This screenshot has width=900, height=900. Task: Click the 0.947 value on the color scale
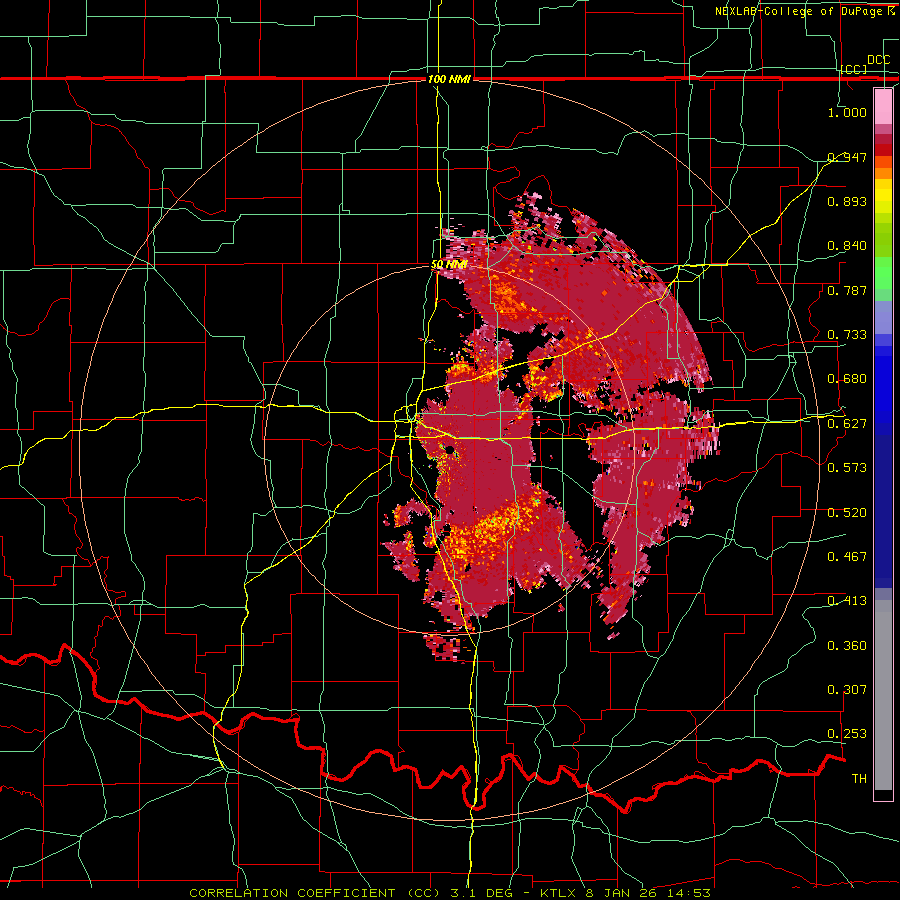847,157
